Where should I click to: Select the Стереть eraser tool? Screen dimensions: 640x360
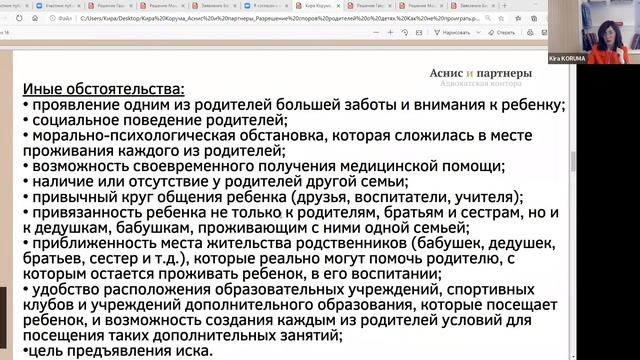pyautogui.click(x=502, y=32)
